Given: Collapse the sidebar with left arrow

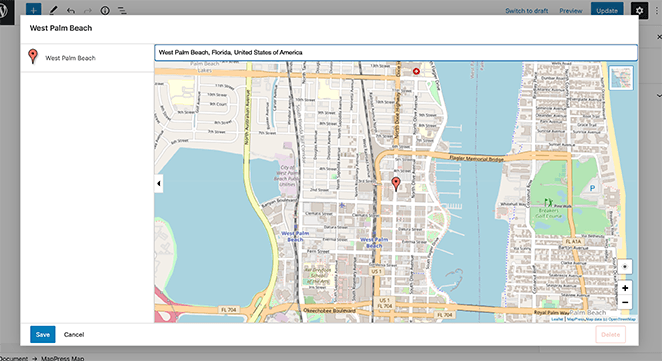Looking at the screenshot, I should (x=159, y=183).
